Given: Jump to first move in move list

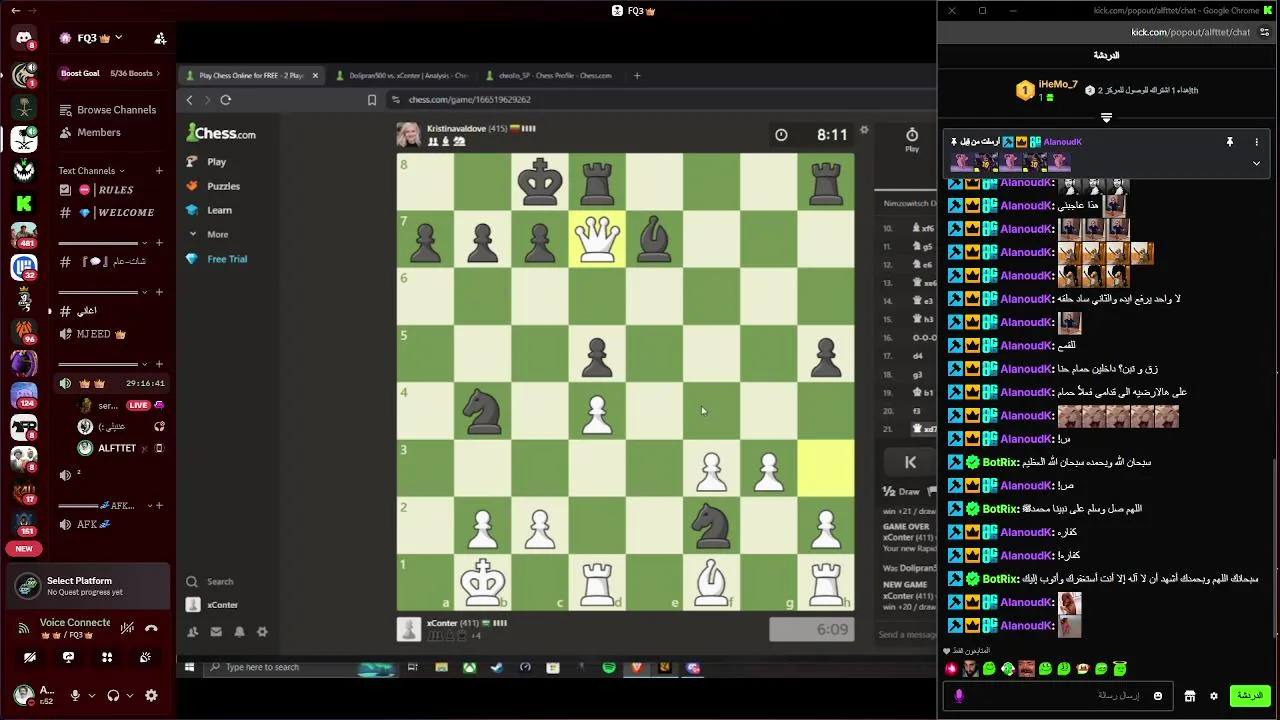Looking at the screenshot, I should point(910,462).
